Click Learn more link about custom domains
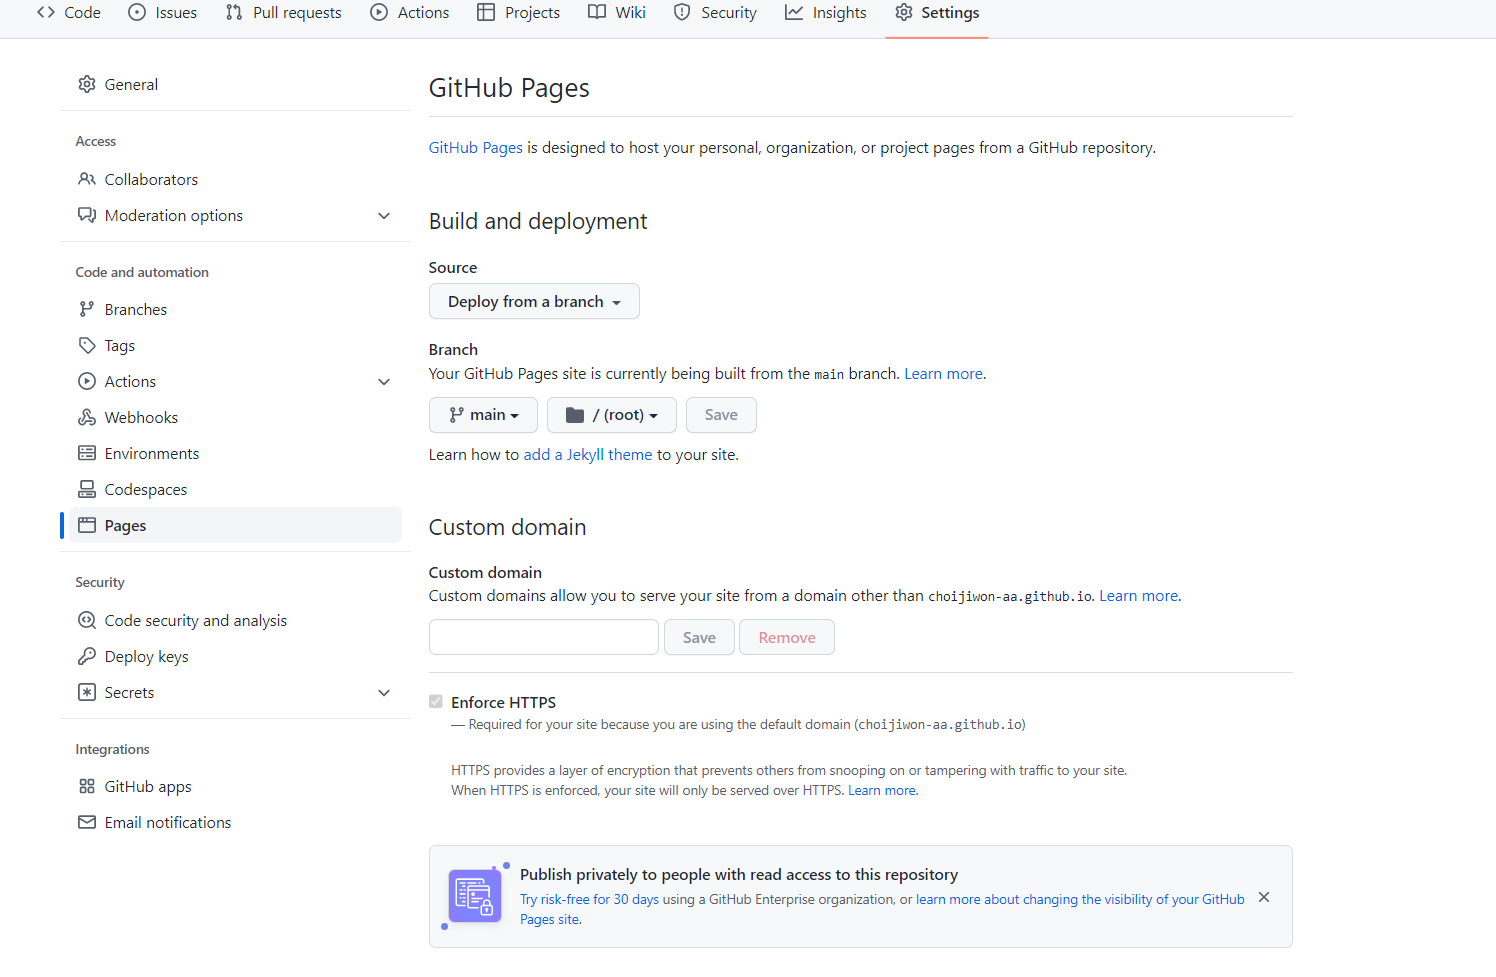The image size is (1496, 977). click(x=1138, y=596)
